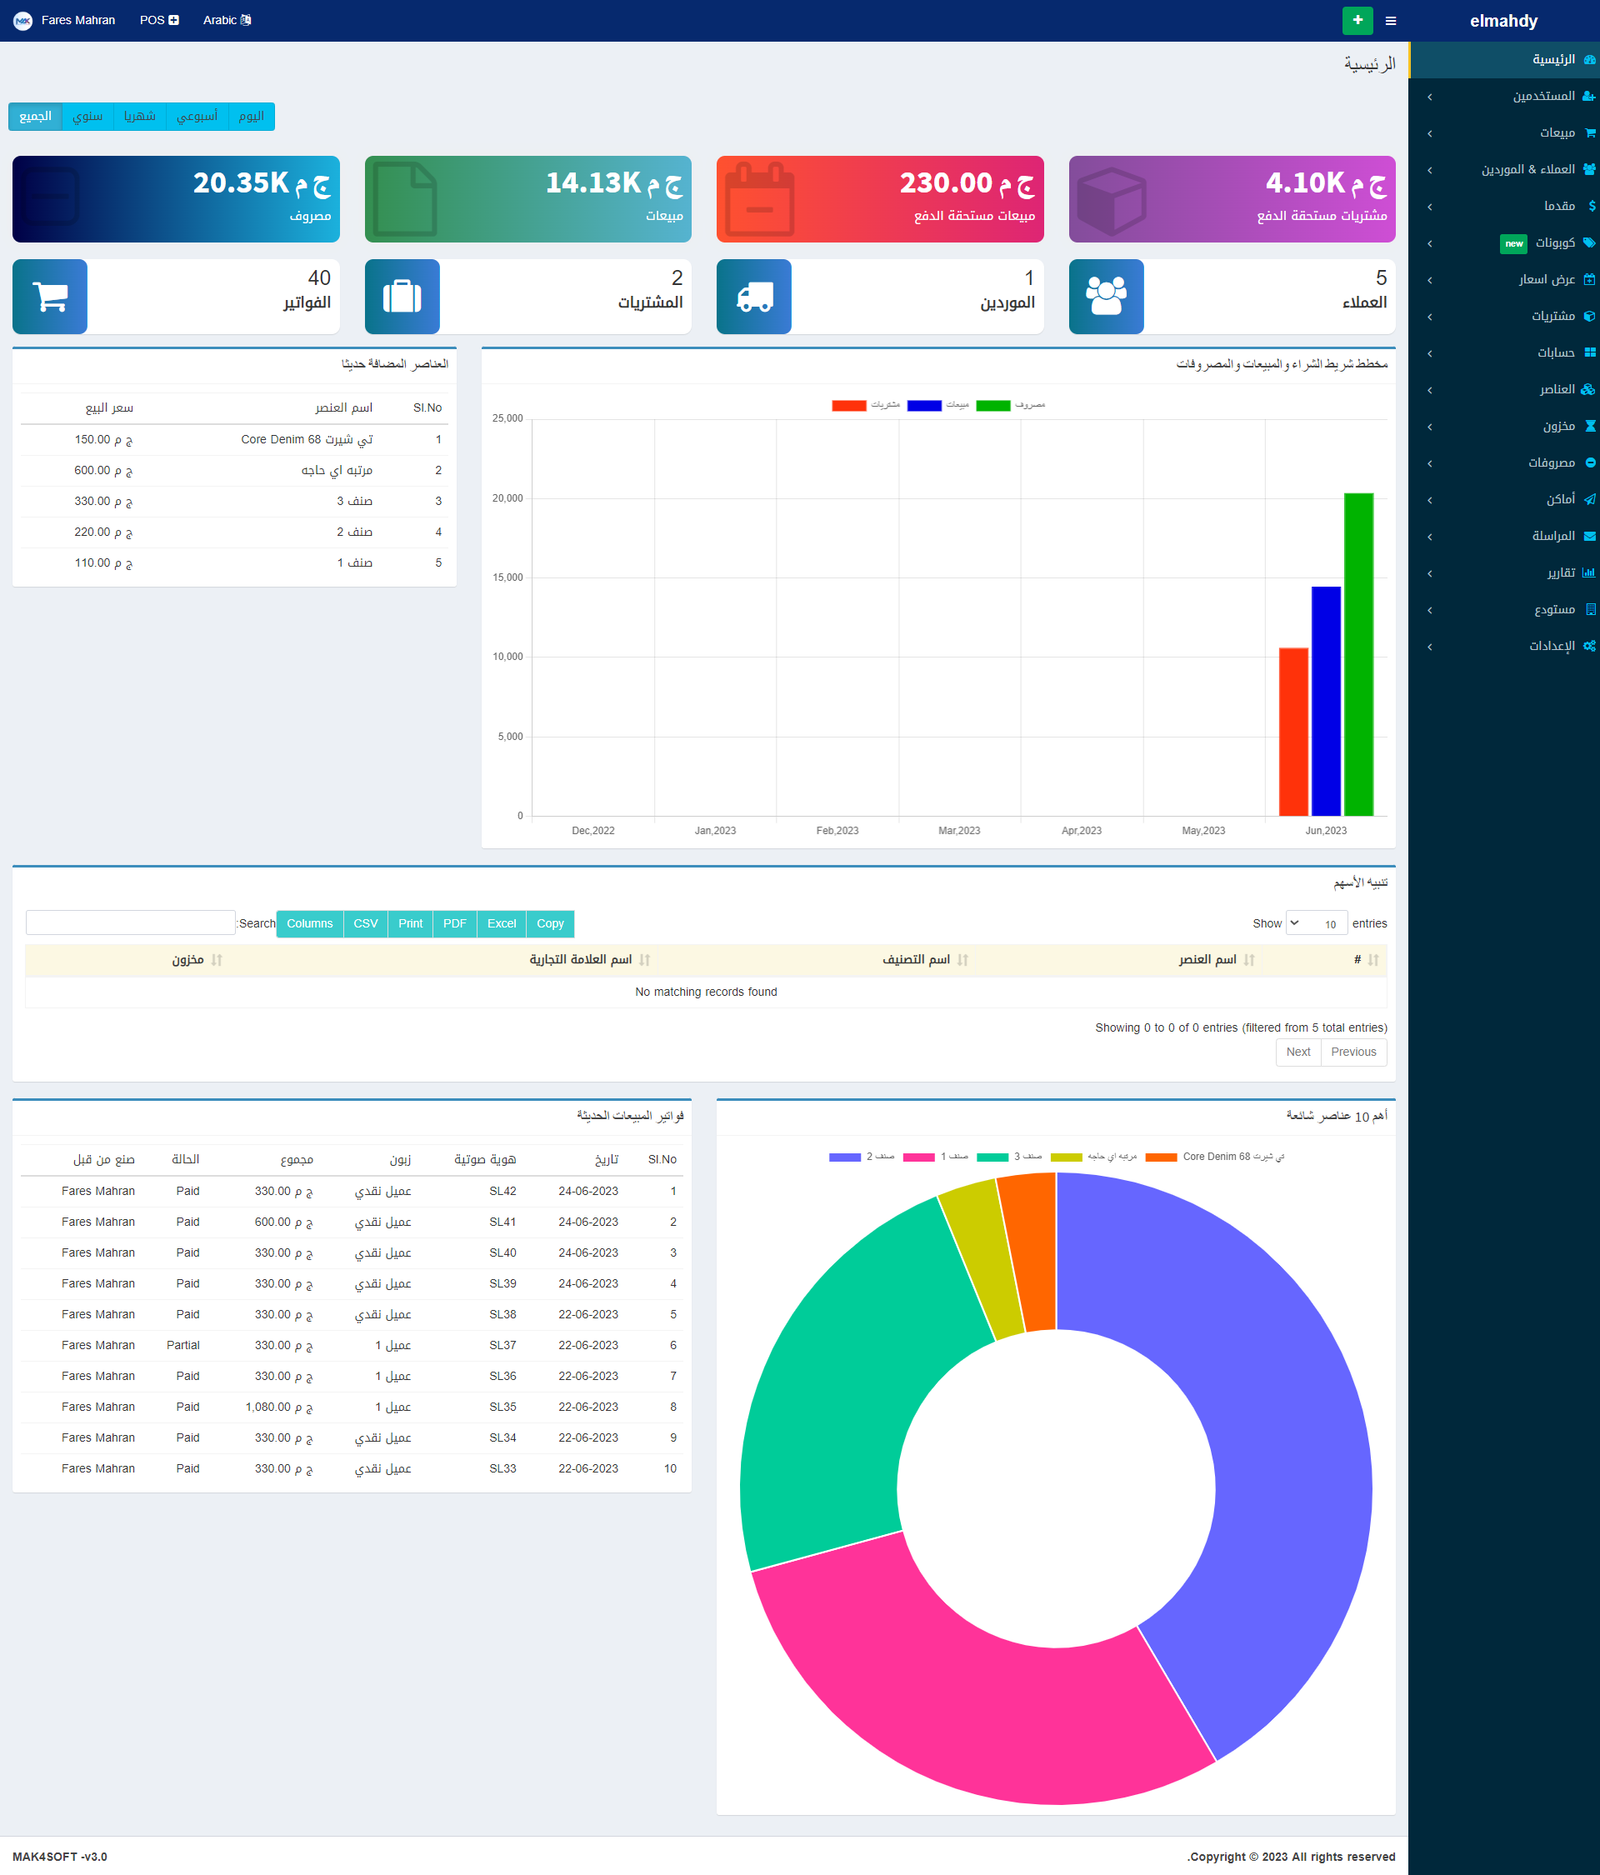Toggle the hamburger sidebar menu icon

click(x=1390, y=21)
